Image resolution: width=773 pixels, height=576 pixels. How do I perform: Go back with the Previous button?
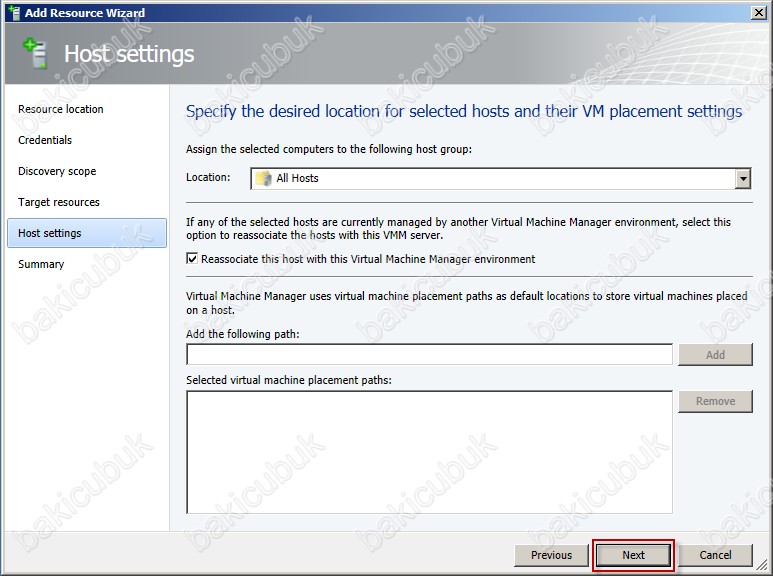tap(551, 555)
